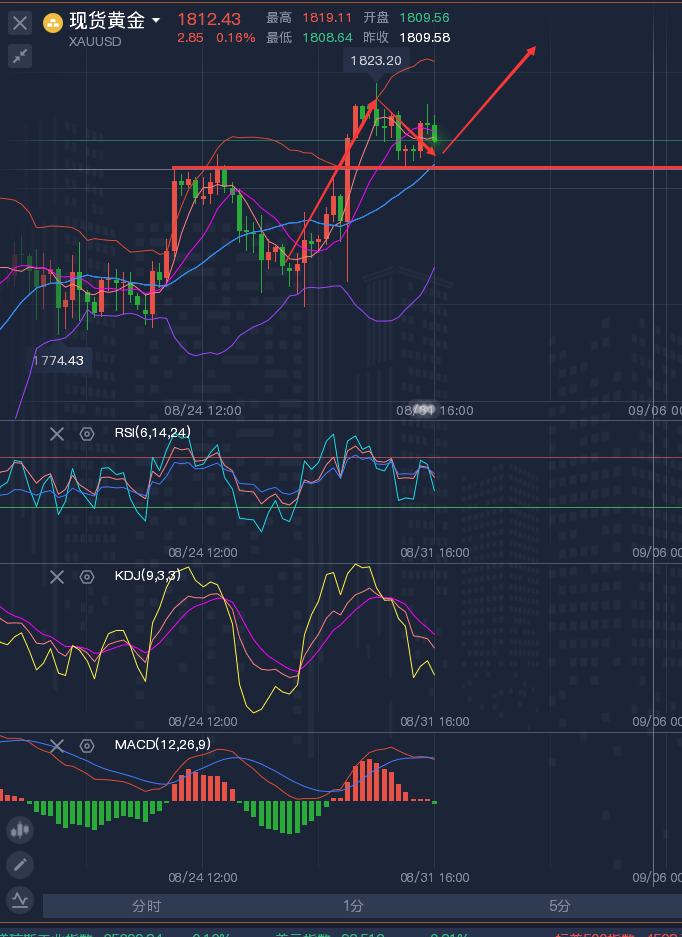Switch to the 分时 timeframe tab
The width and height of the screenshot is (682, 937).
pos(146,906)
